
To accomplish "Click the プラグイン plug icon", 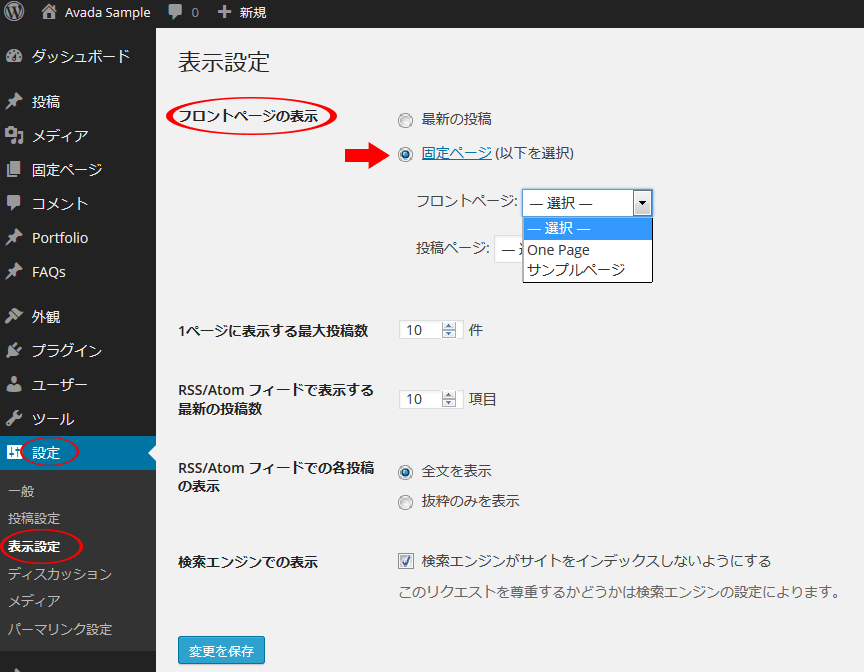I will [x=14, y=351].
